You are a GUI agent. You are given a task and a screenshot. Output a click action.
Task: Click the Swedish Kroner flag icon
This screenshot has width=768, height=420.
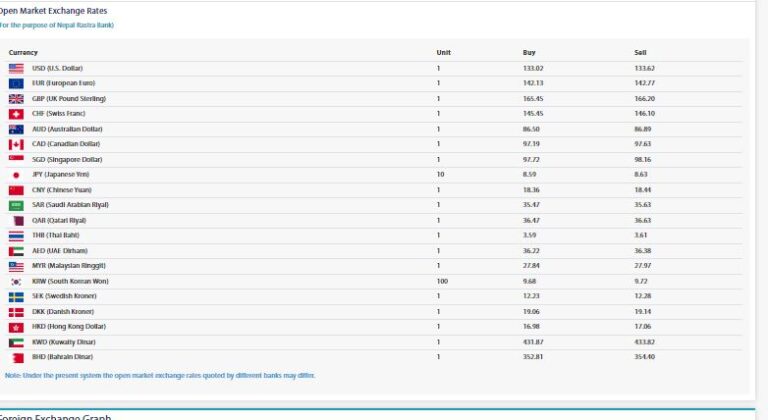(16, 297)
